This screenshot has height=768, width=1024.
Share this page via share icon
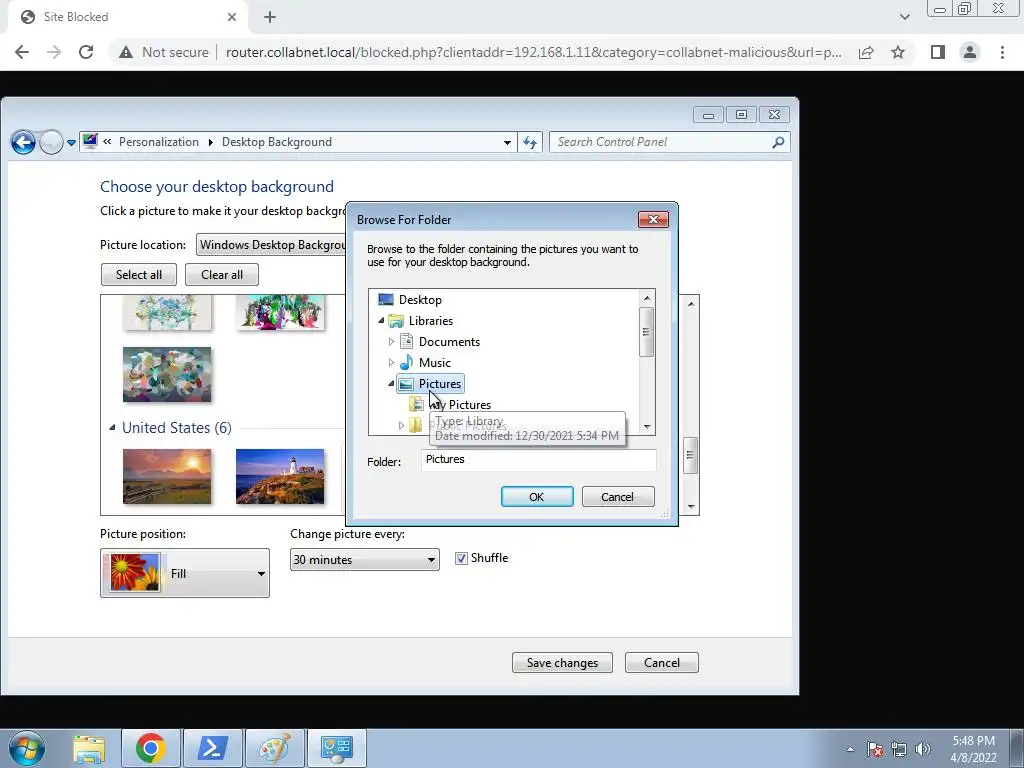[866, 52]
